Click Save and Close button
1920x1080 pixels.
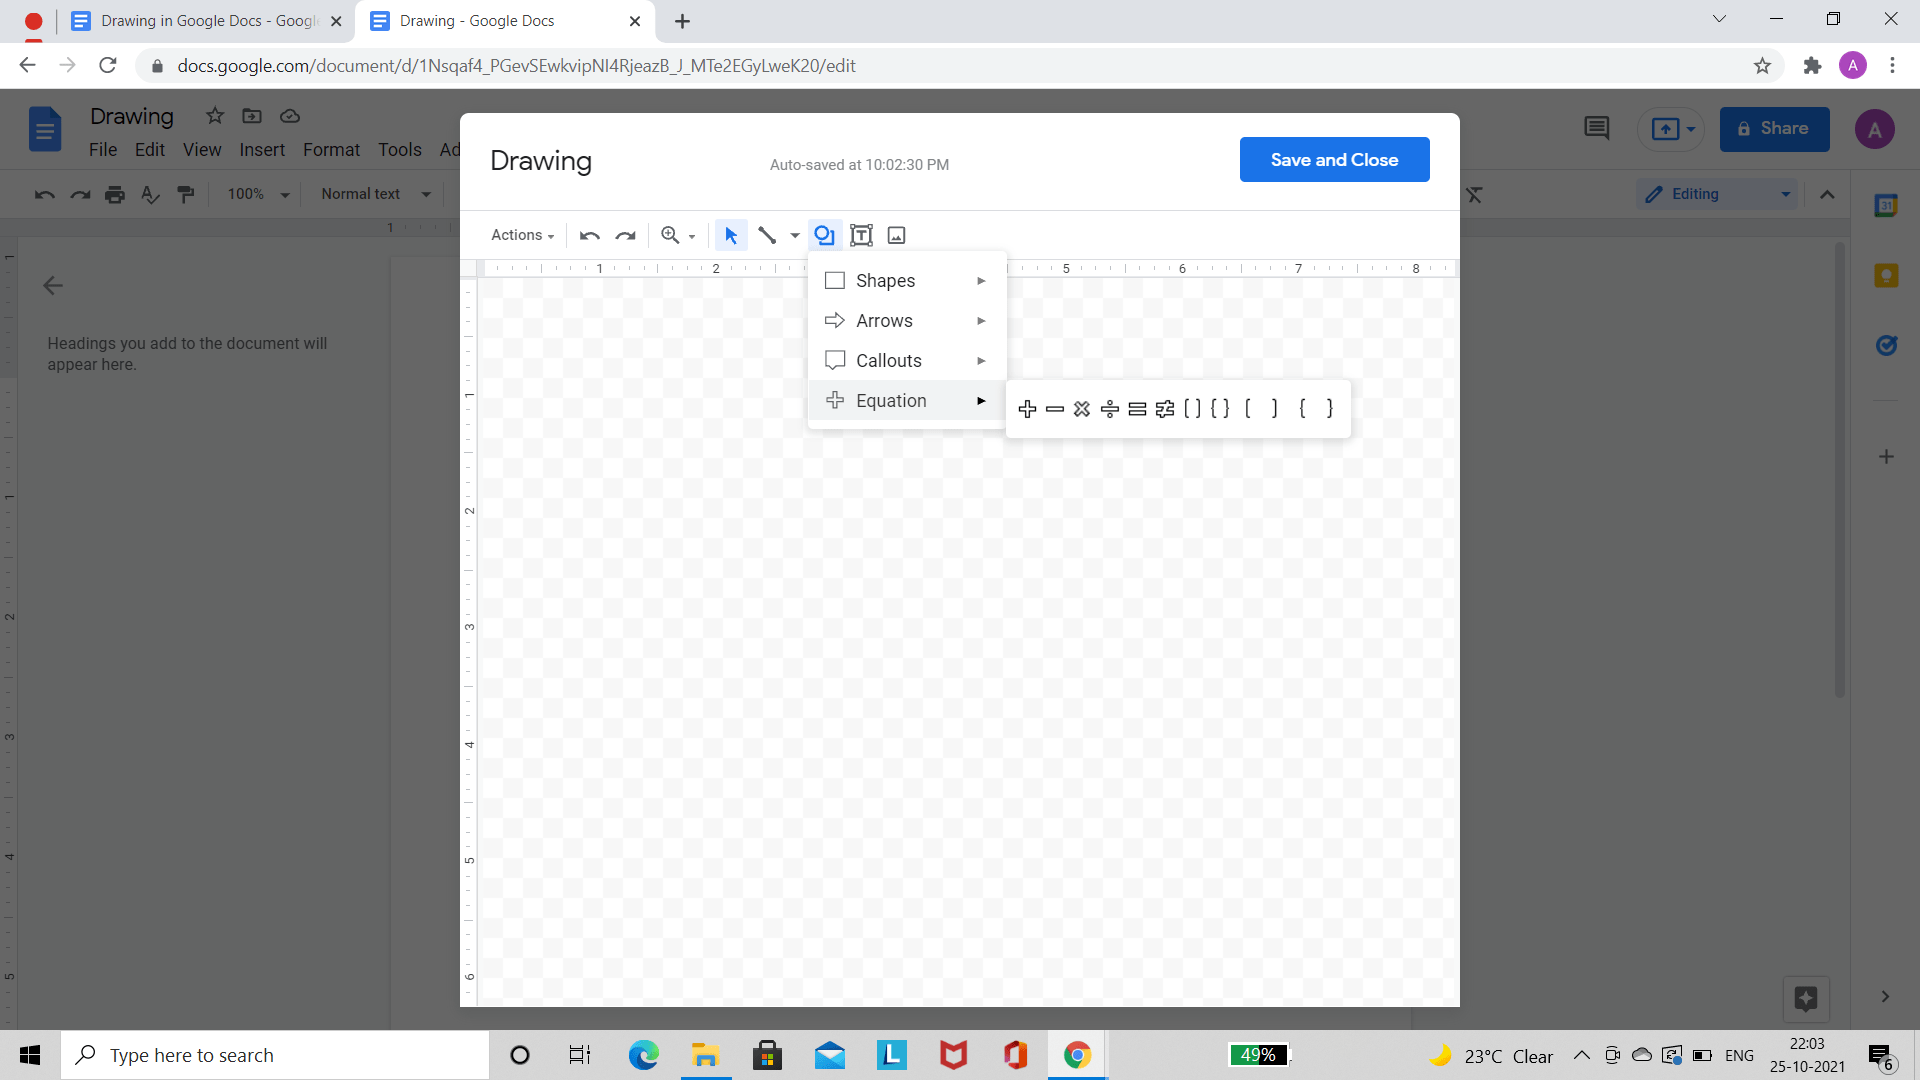pyautogui.click(x=1335, y=160)
